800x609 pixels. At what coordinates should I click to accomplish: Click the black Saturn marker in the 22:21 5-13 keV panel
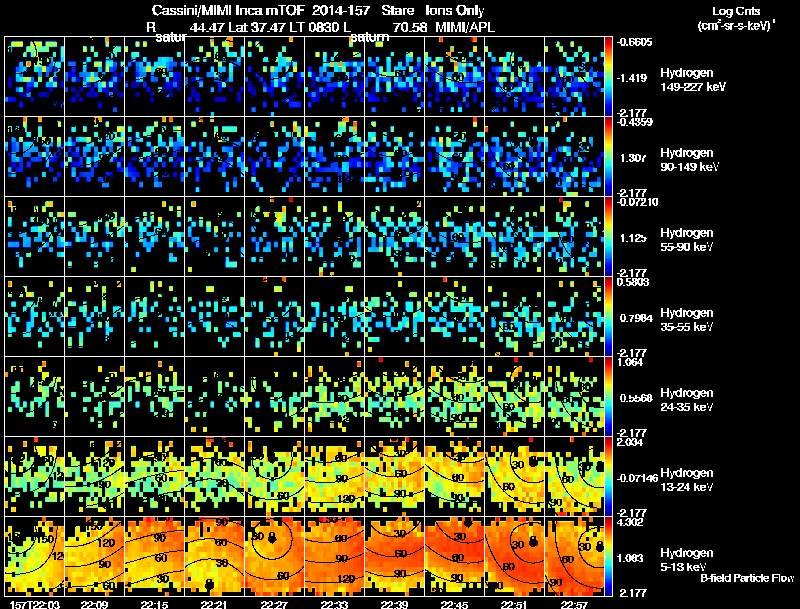pos(209,585)
